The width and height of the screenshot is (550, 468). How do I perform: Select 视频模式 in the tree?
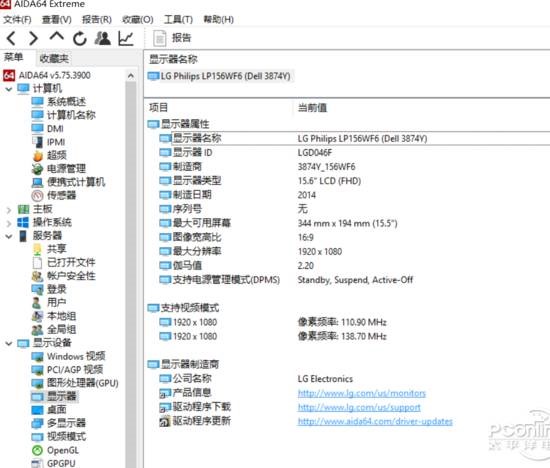(x=58, y=436)
